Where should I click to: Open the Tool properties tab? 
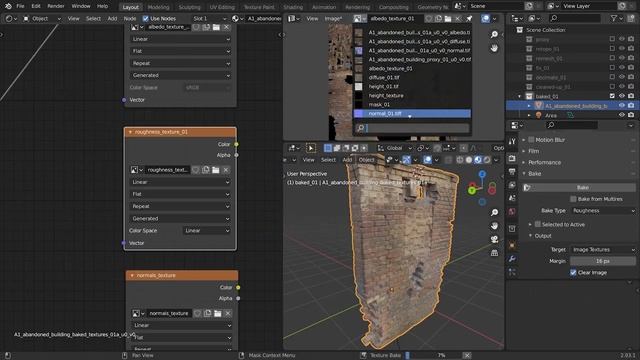(512, 141)
